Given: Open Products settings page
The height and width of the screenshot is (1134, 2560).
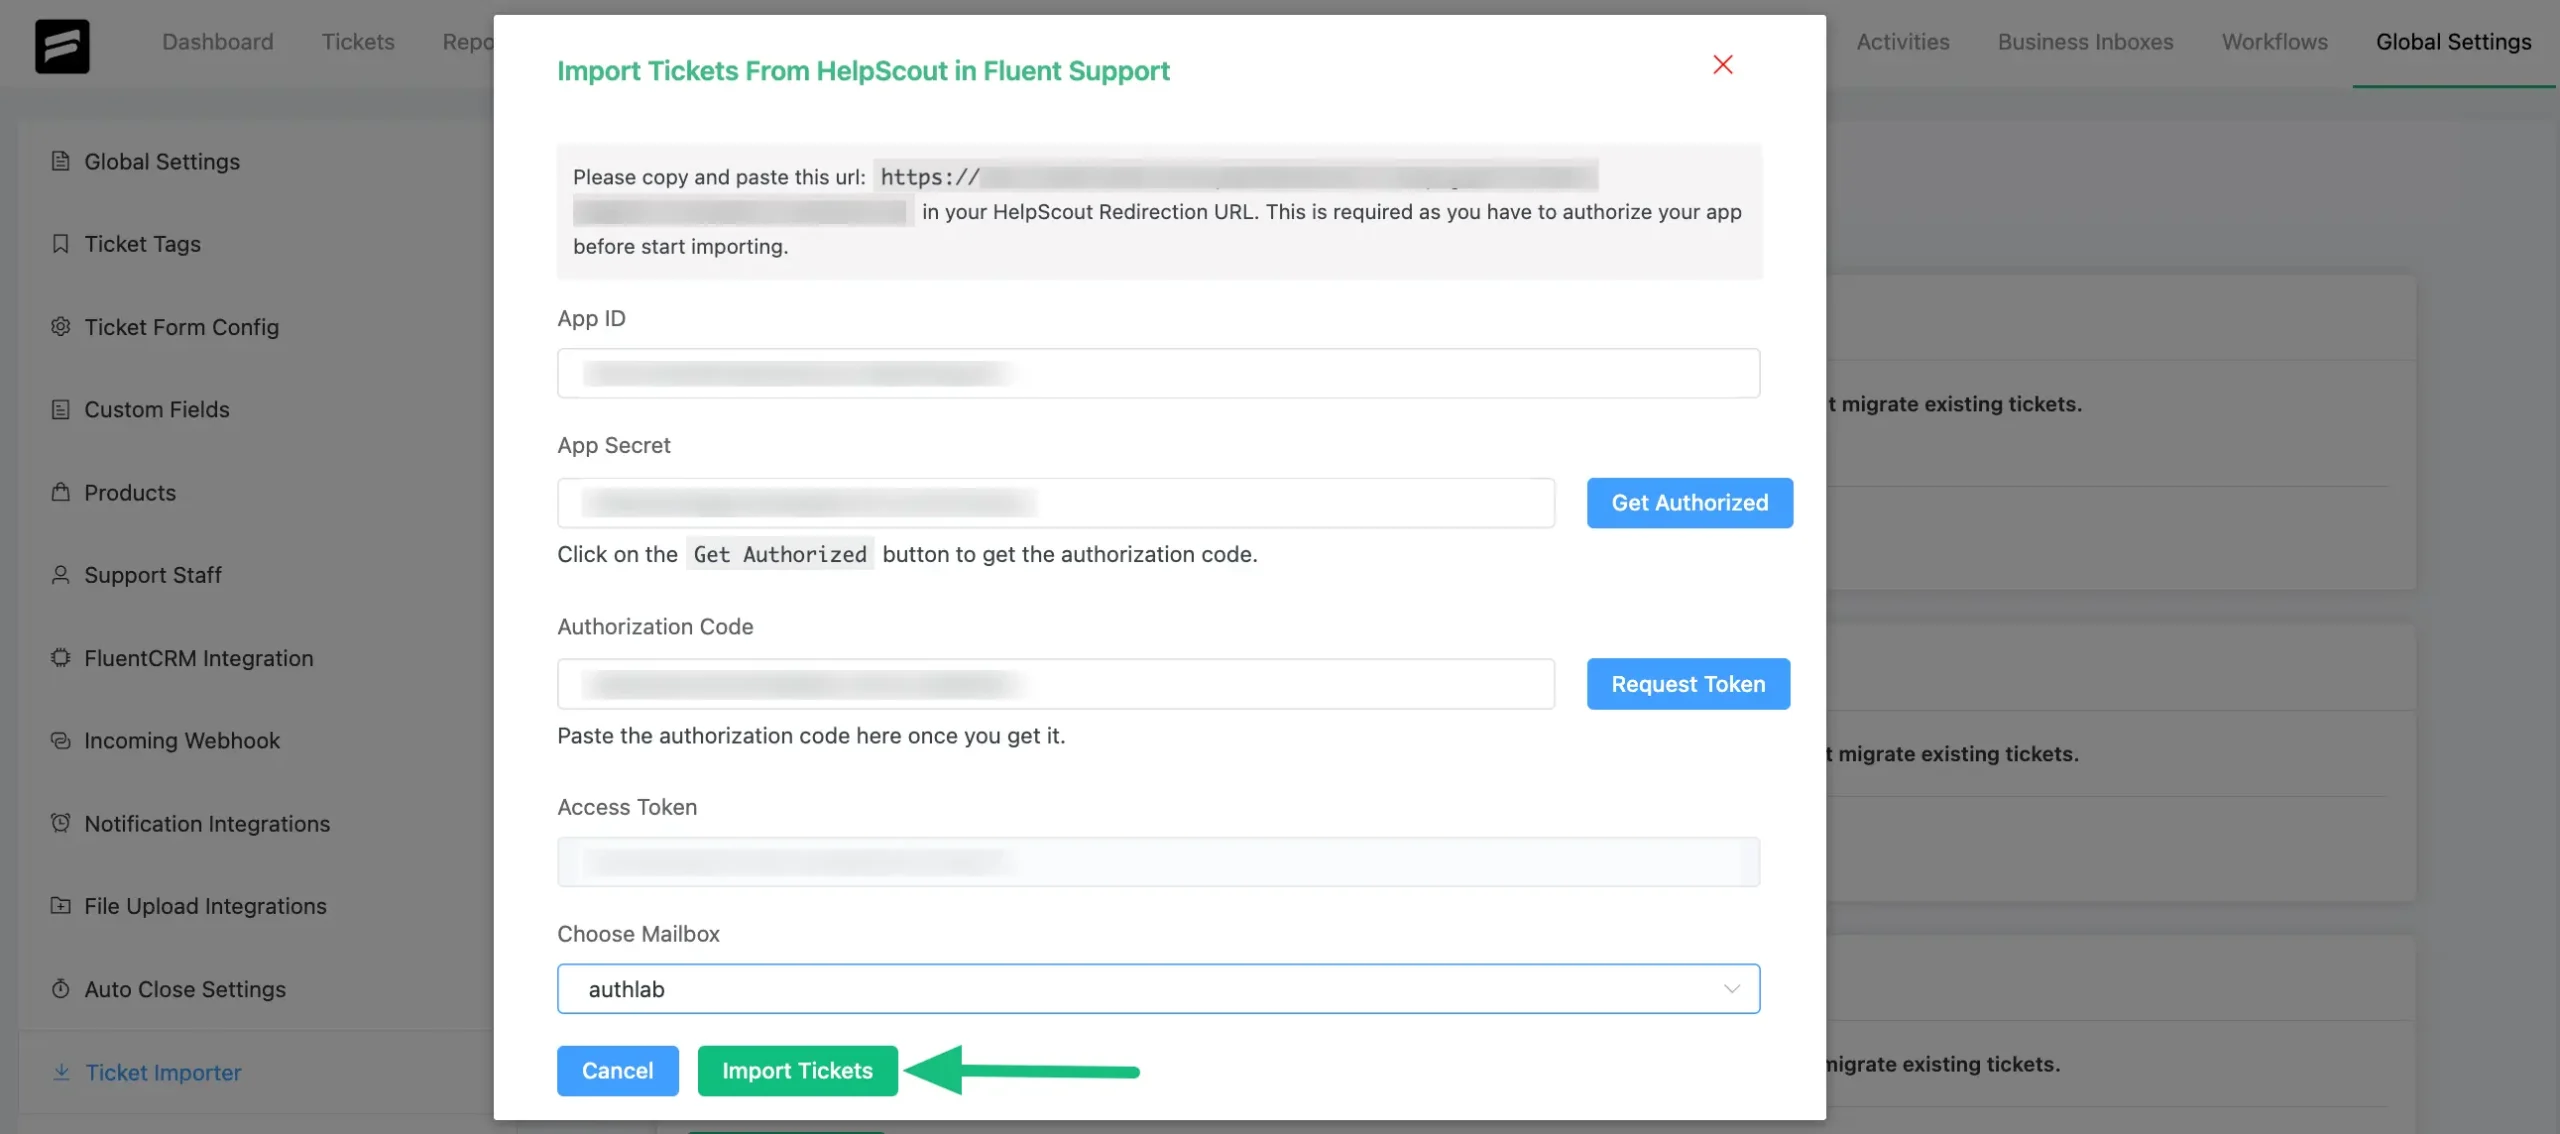Looking at the screenshot, I should coord(130,492).
